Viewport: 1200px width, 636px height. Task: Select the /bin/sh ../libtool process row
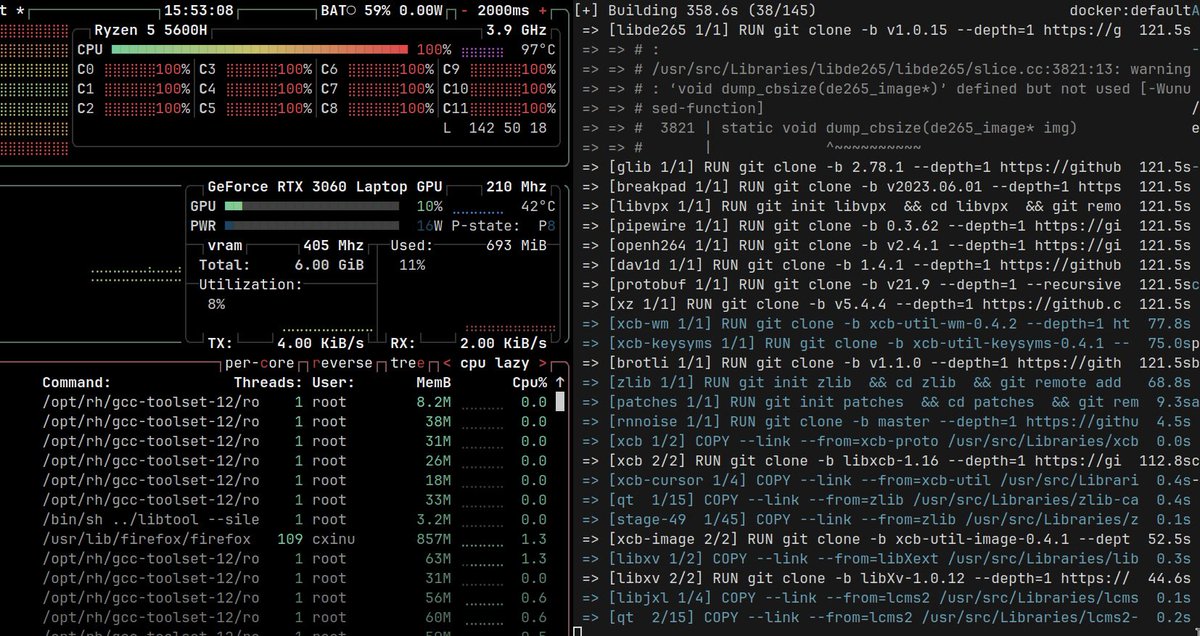295,519
